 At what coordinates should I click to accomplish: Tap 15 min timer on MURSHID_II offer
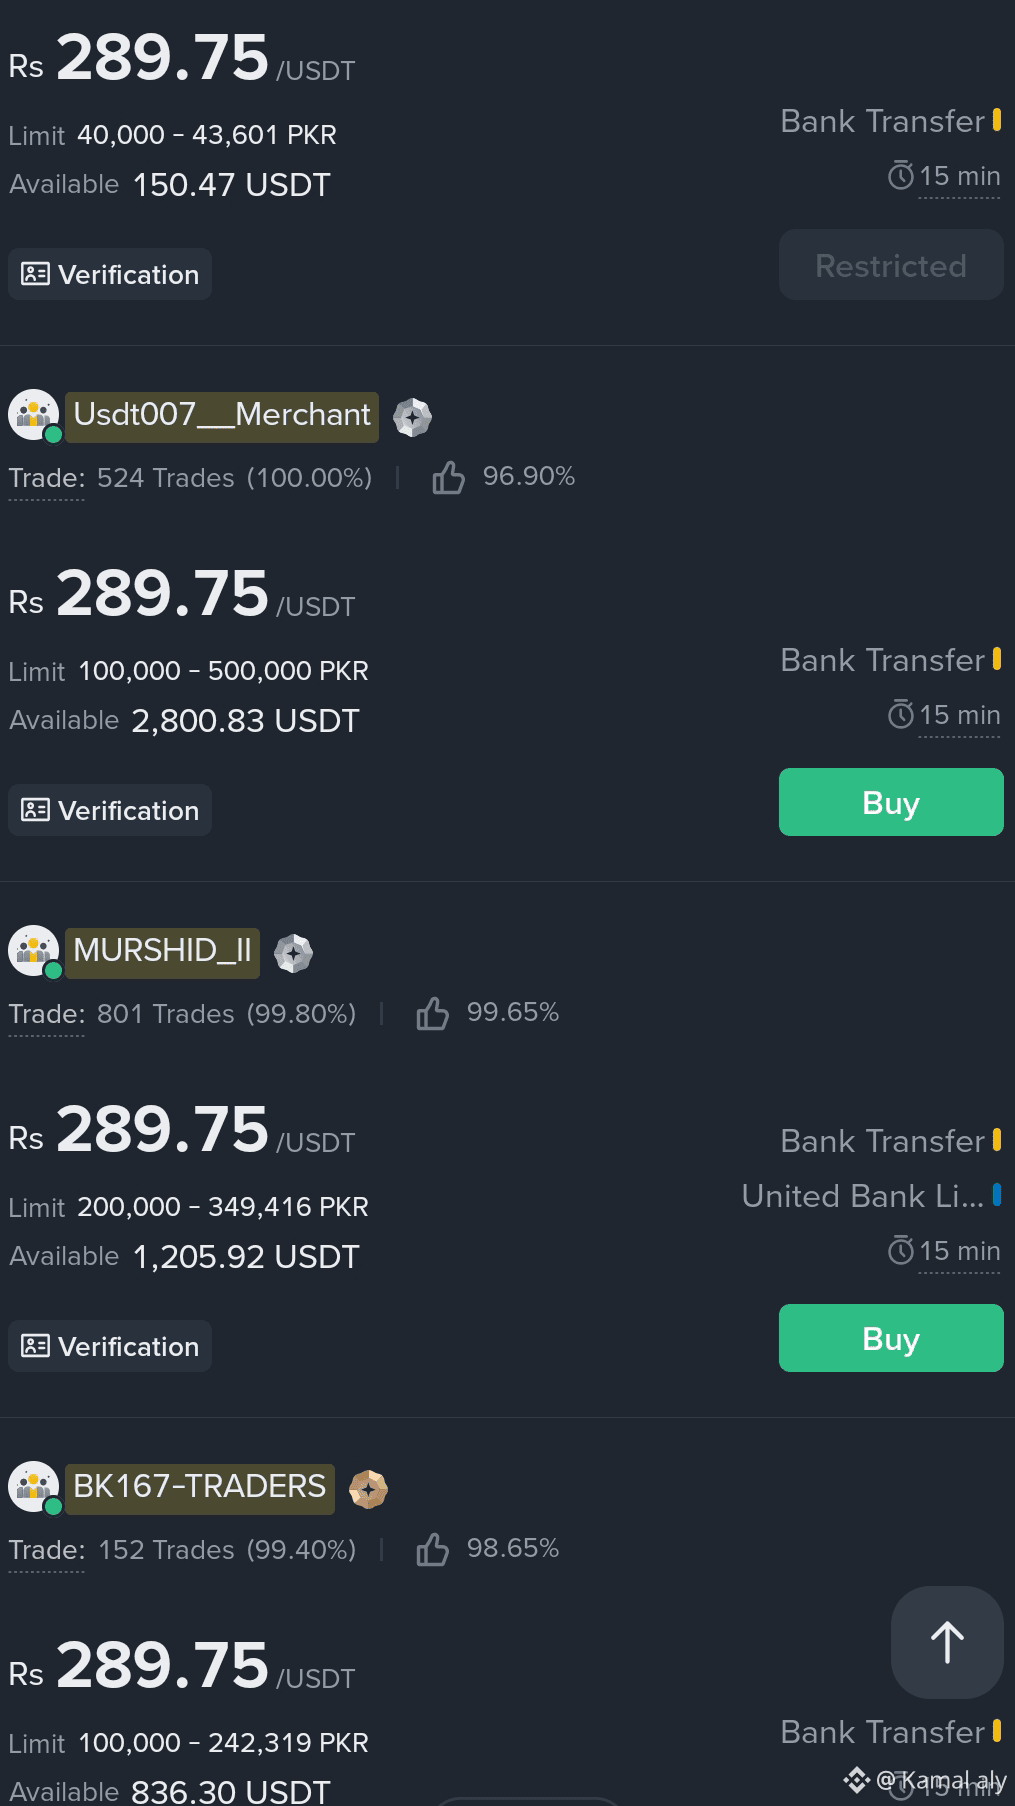point(945,1251)
